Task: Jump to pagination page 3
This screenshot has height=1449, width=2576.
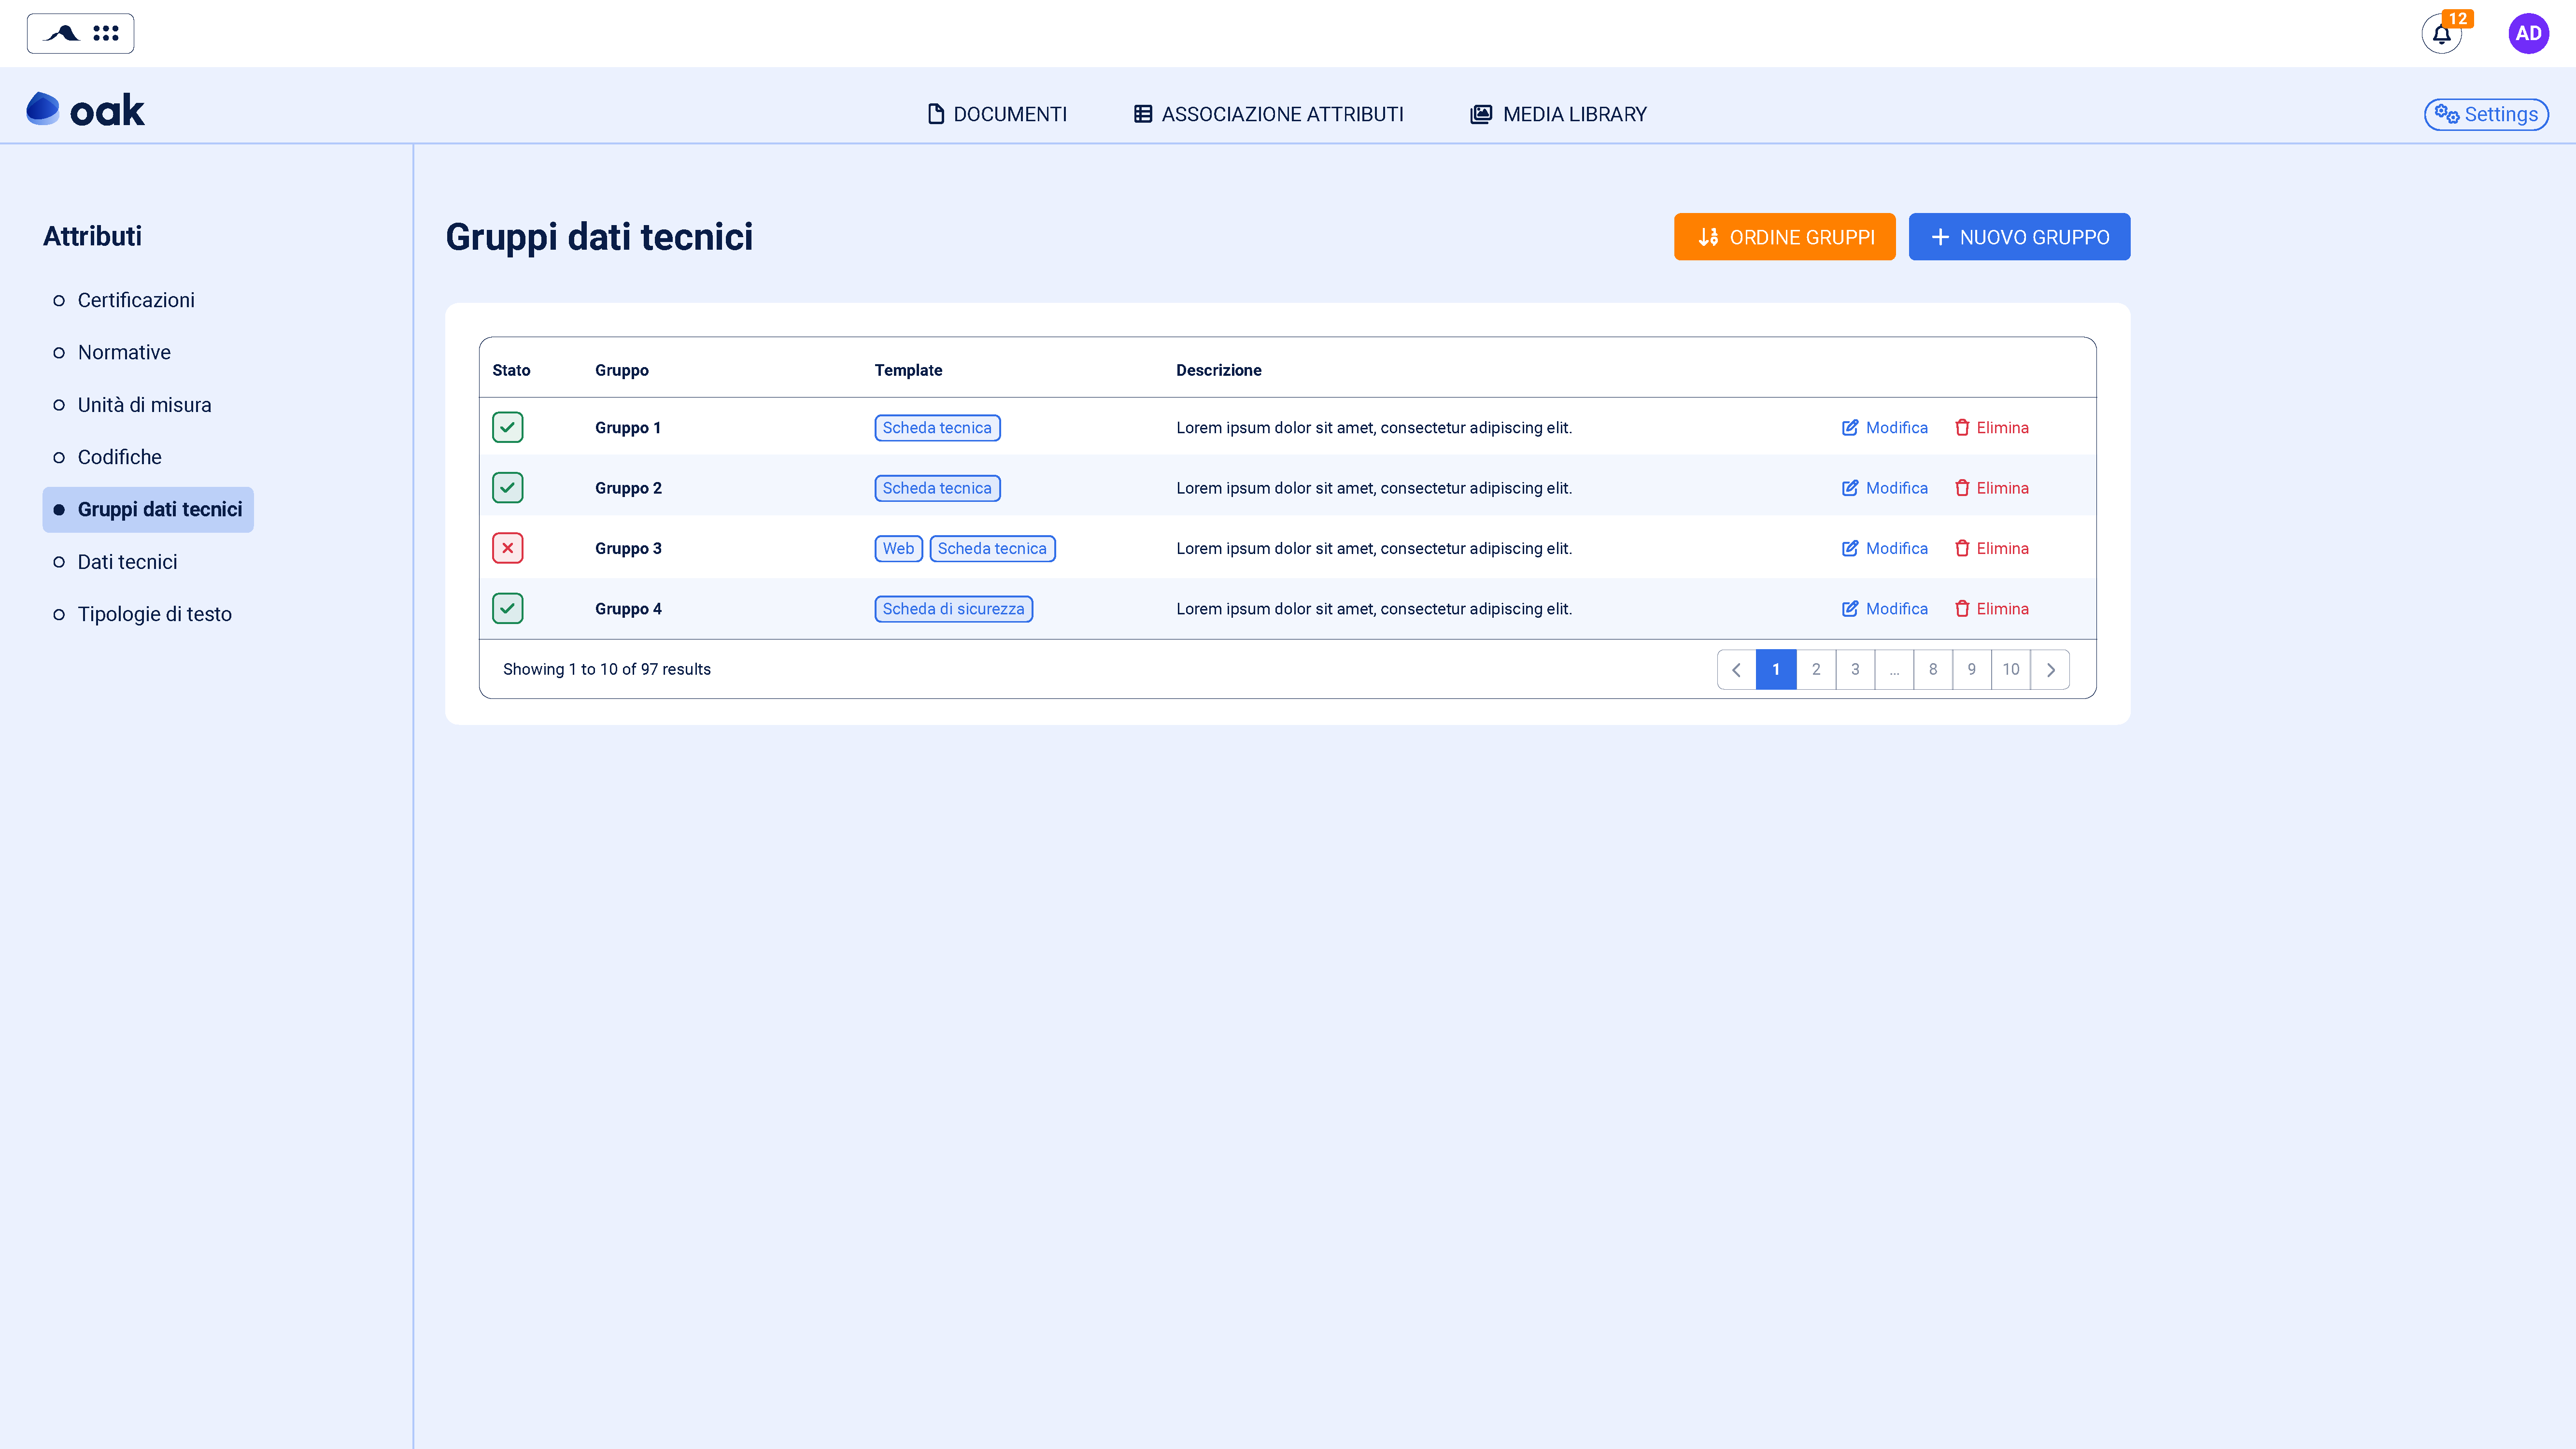Action: point(1855,670)
